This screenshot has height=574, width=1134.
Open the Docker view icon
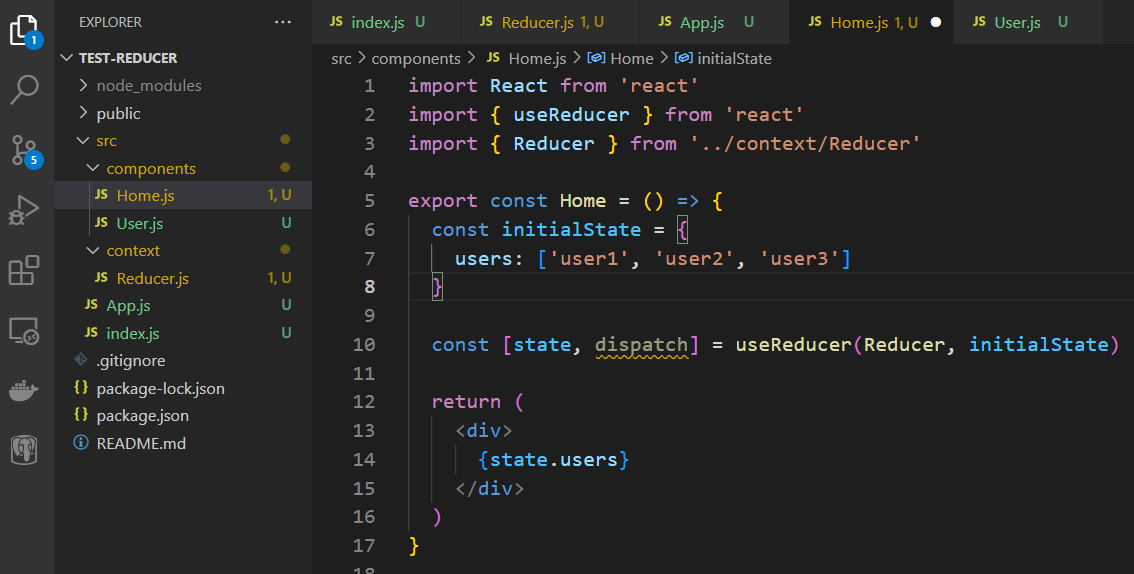point(24,391)
